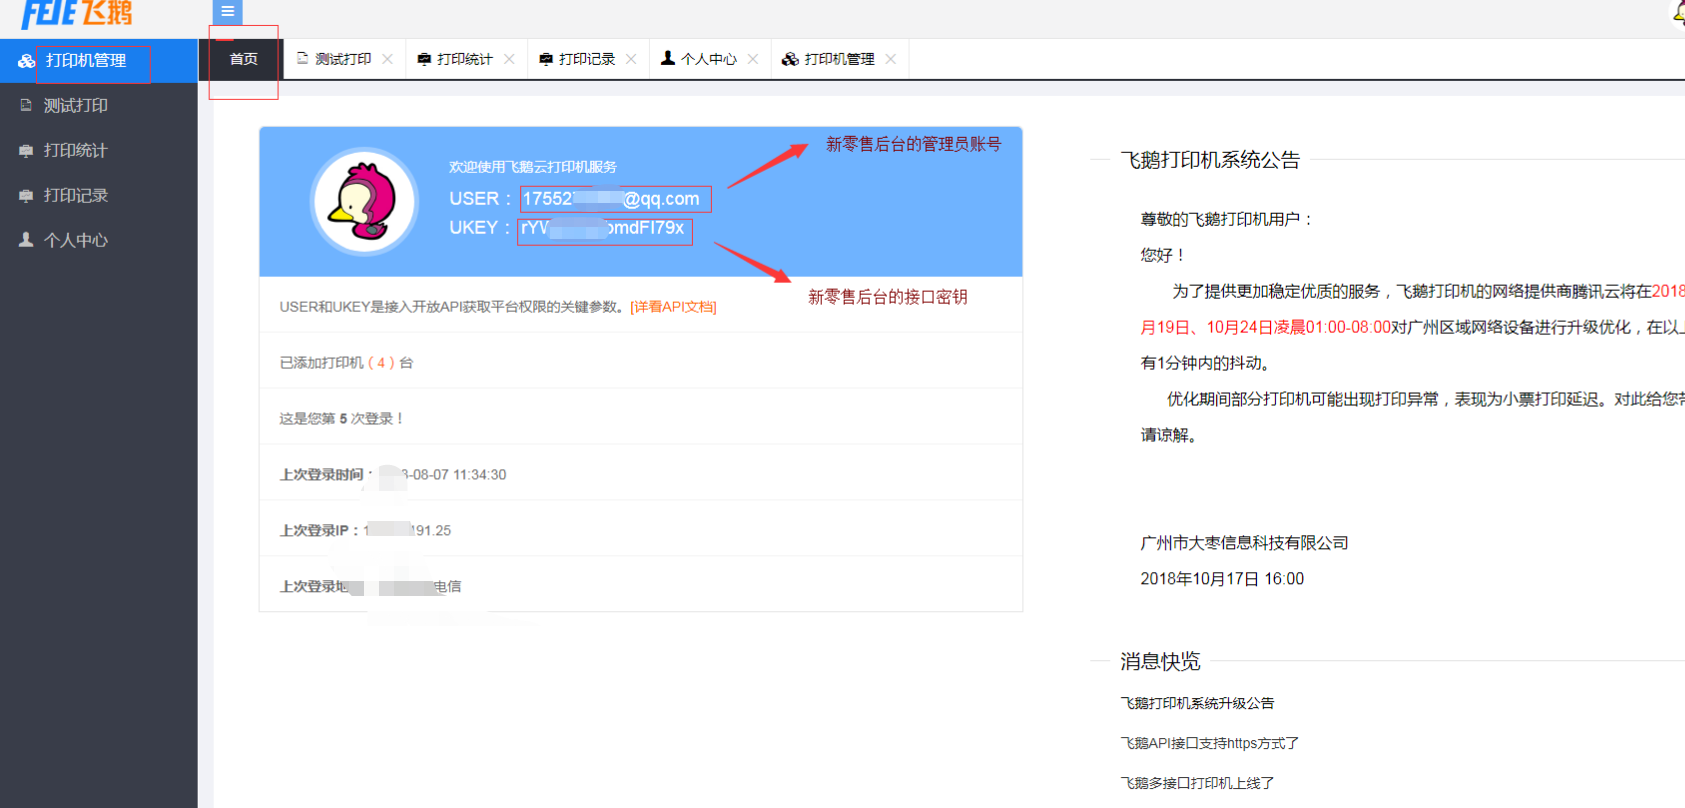The image size is (1685, 808).
Task: Click the hamburger menu toggle button
Action: (227, 12)
